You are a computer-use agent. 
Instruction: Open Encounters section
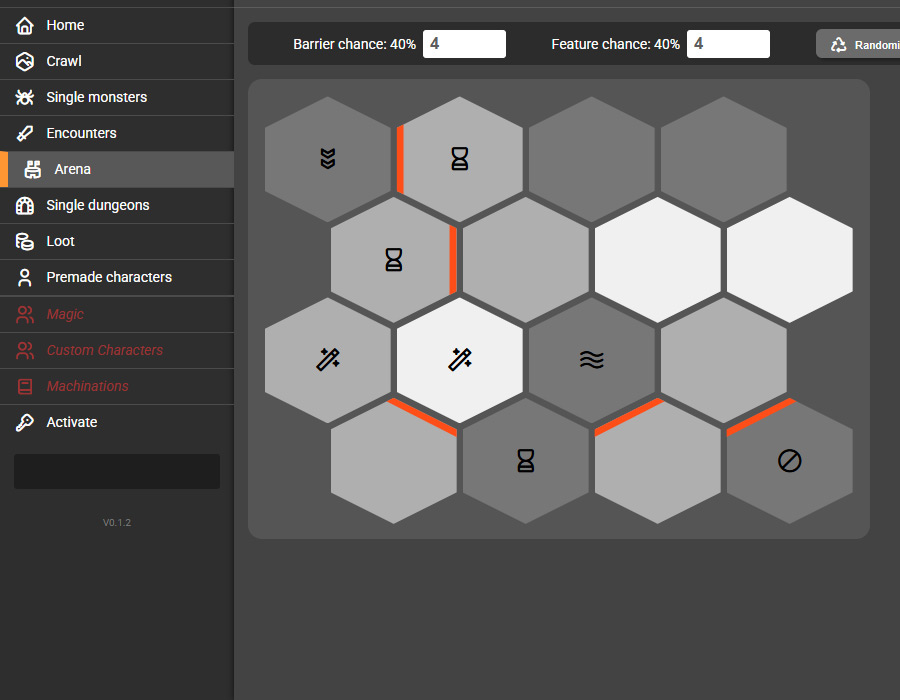117,133
